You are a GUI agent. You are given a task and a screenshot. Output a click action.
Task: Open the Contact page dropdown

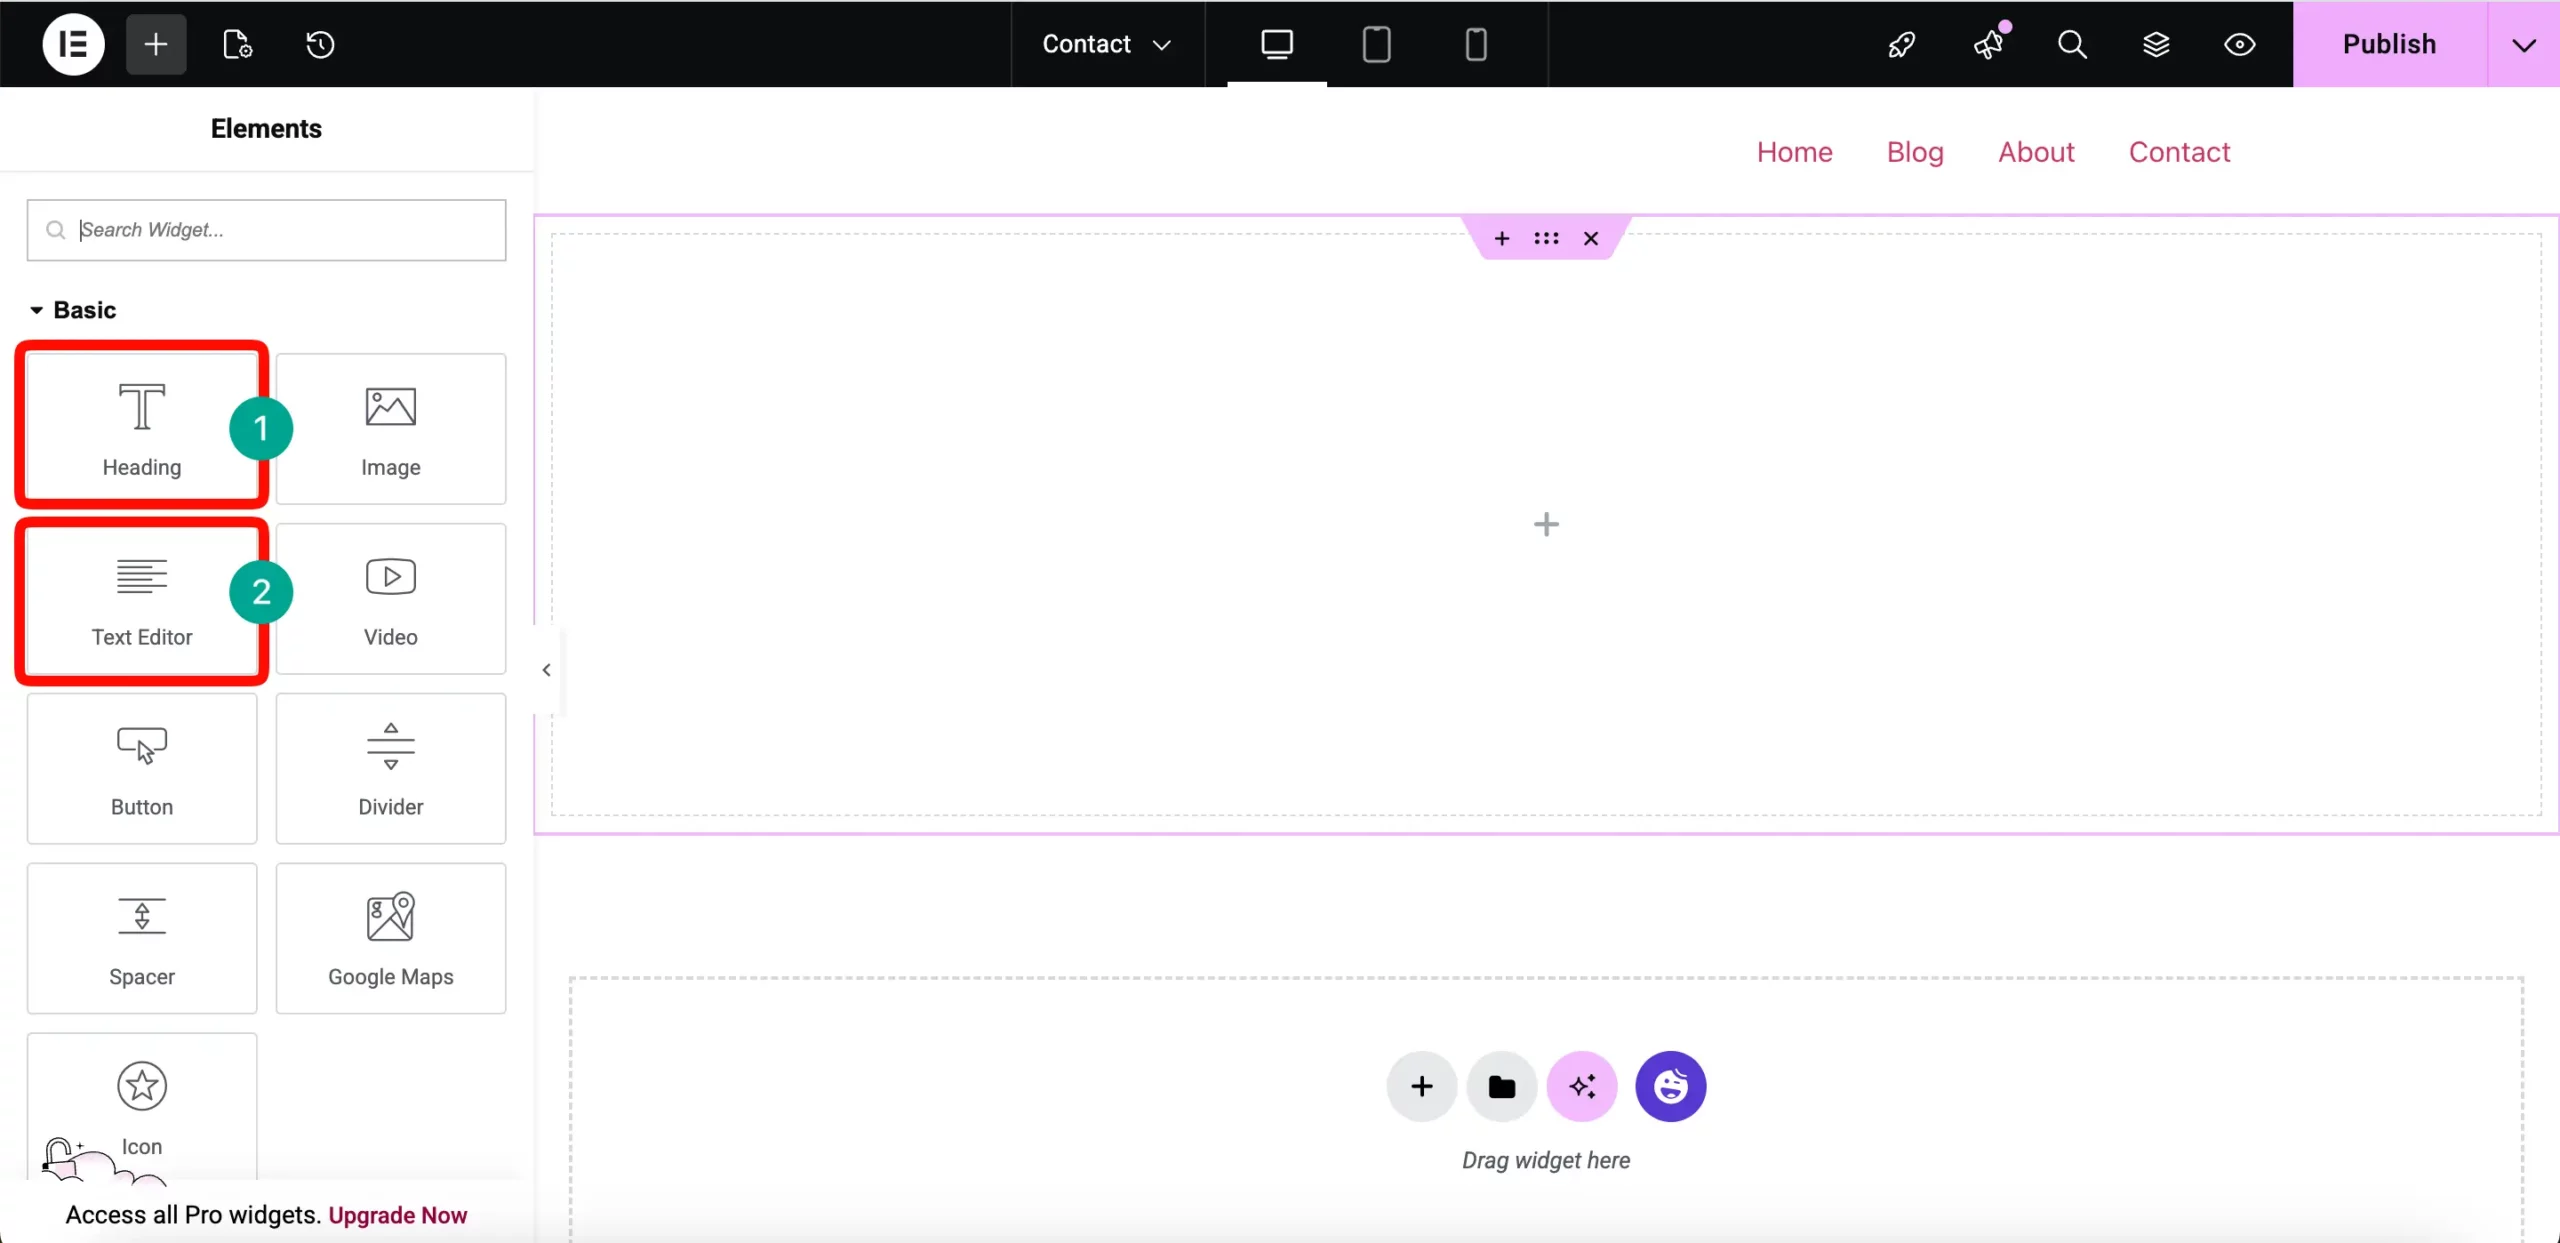[x=1104, y=44]
